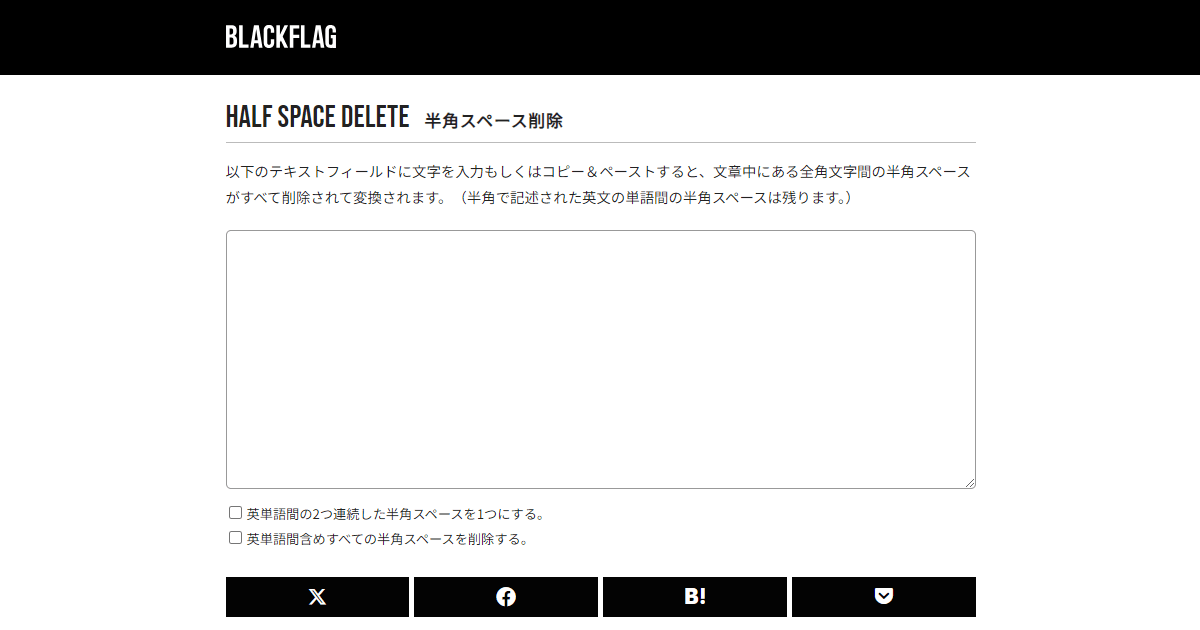Grab the textarea resize handle corner
Screen dimensions: 1200x630
(x=969, y=482)
